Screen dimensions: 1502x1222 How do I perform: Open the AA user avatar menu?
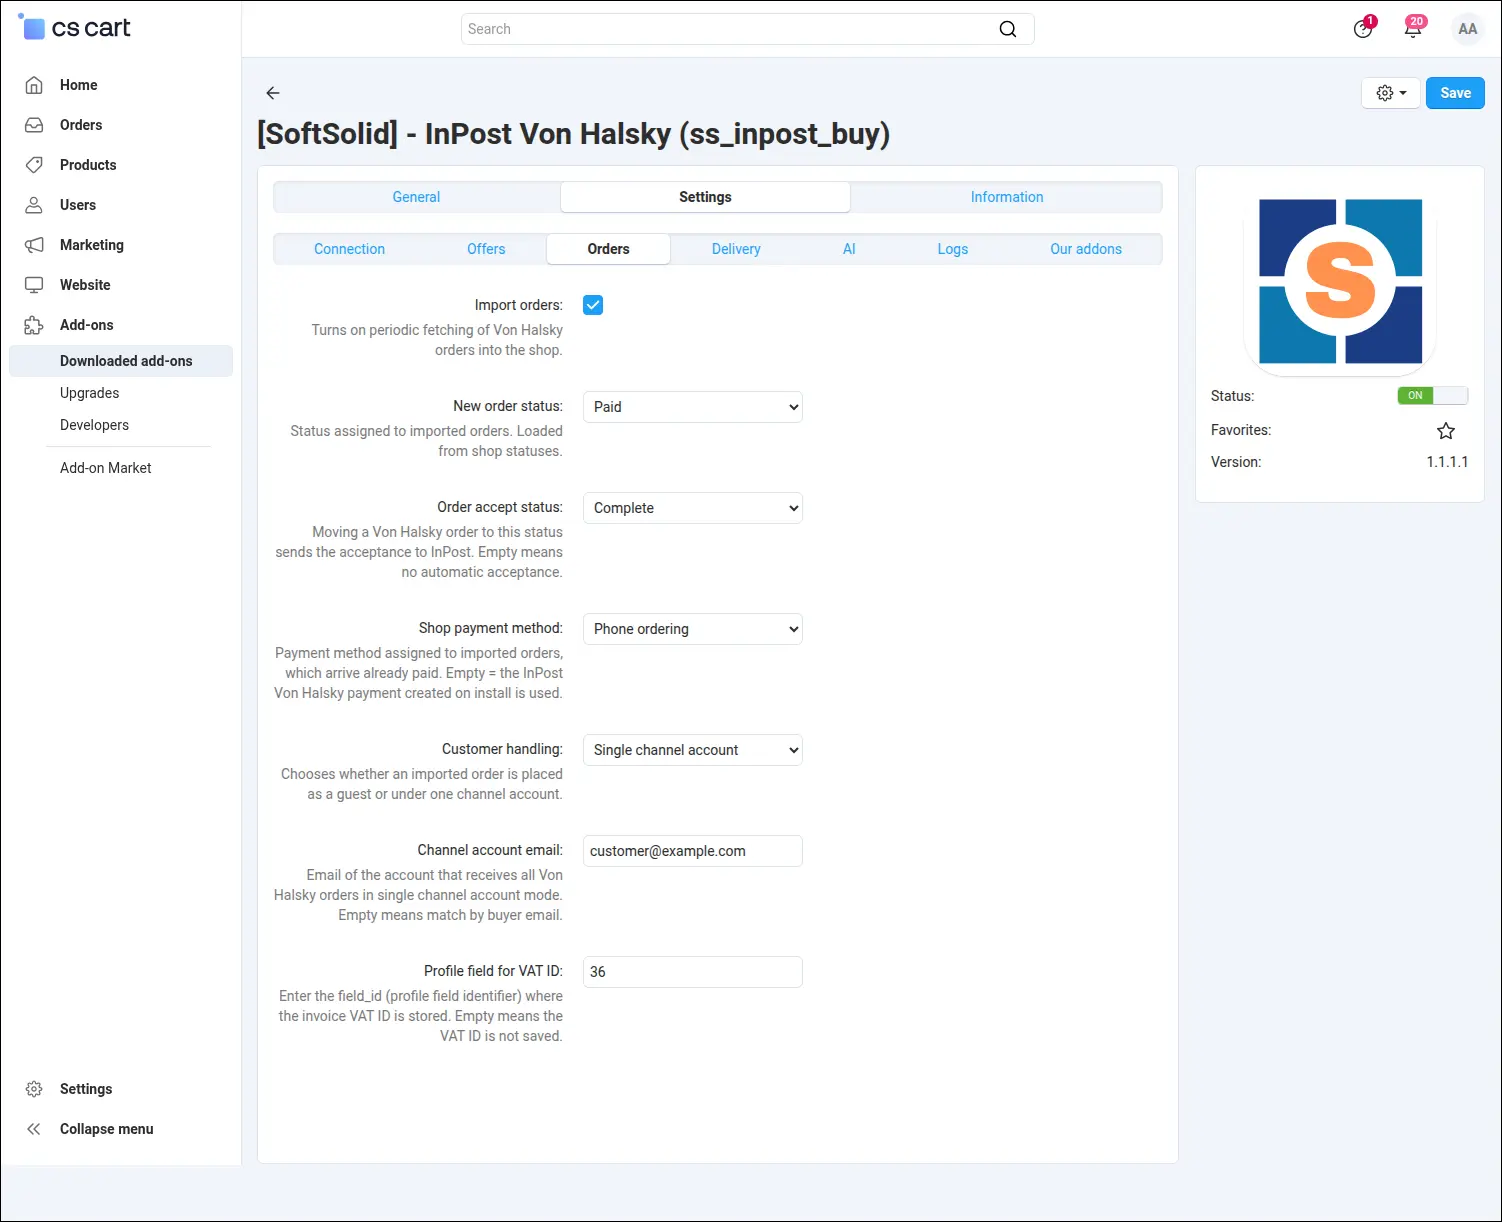click(1468, 29)
